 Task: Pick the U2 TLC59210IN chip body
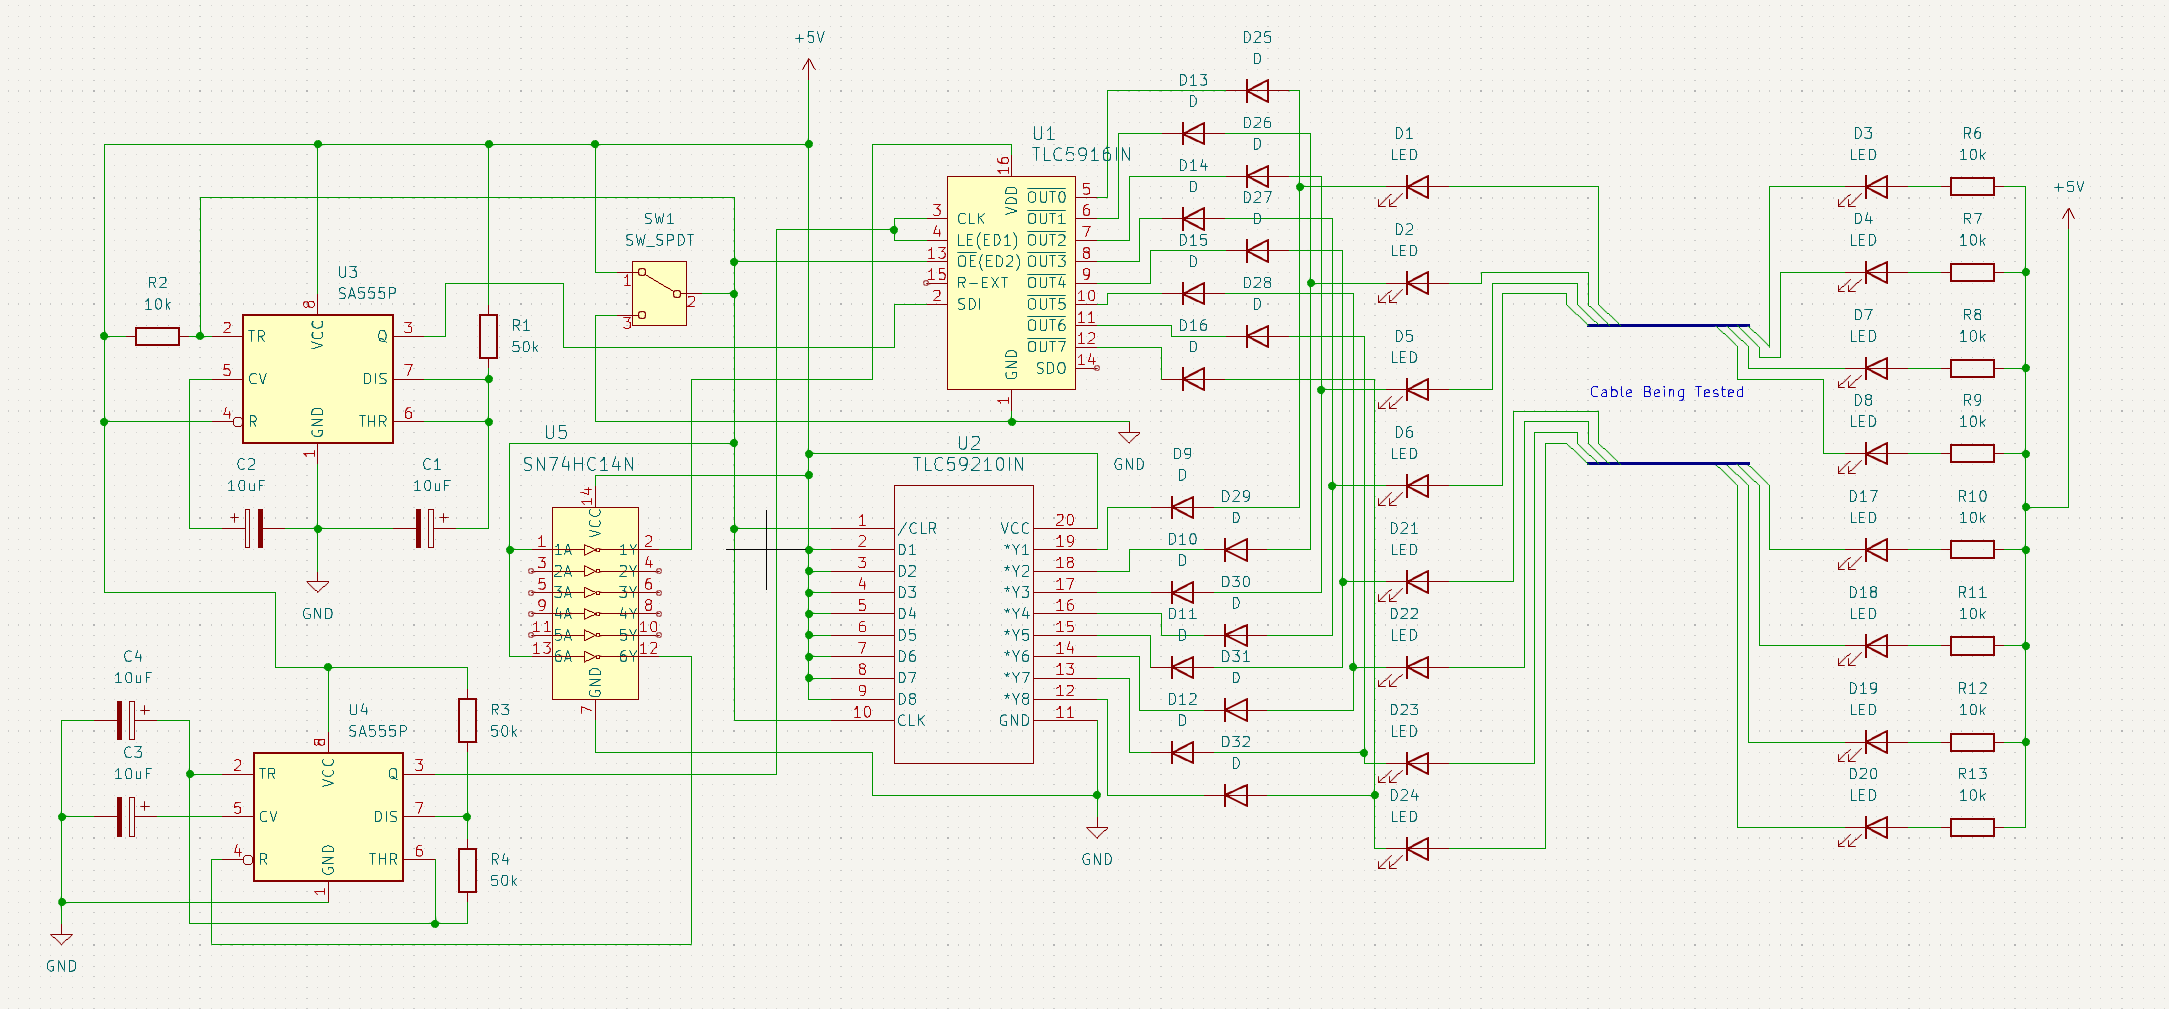point(963,624)
